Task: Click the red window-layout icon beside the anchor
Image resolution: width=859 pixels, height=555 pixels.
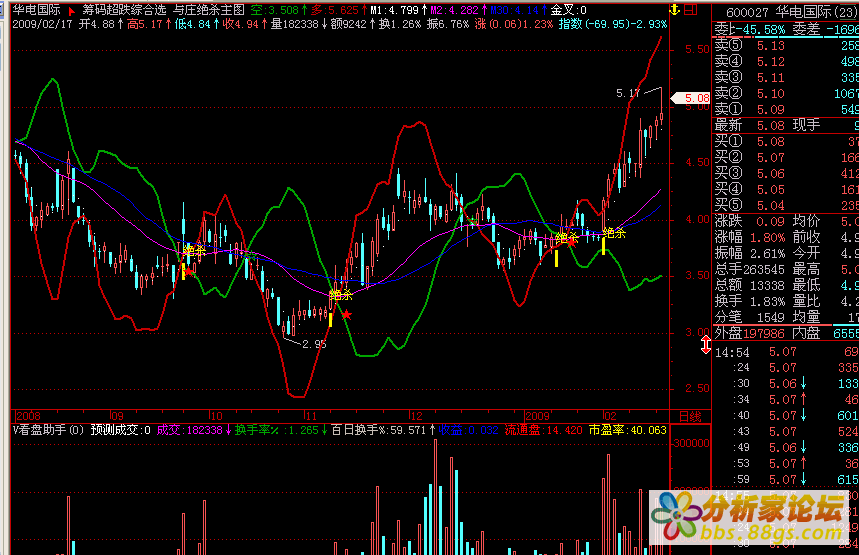Action: click(690, 9)
